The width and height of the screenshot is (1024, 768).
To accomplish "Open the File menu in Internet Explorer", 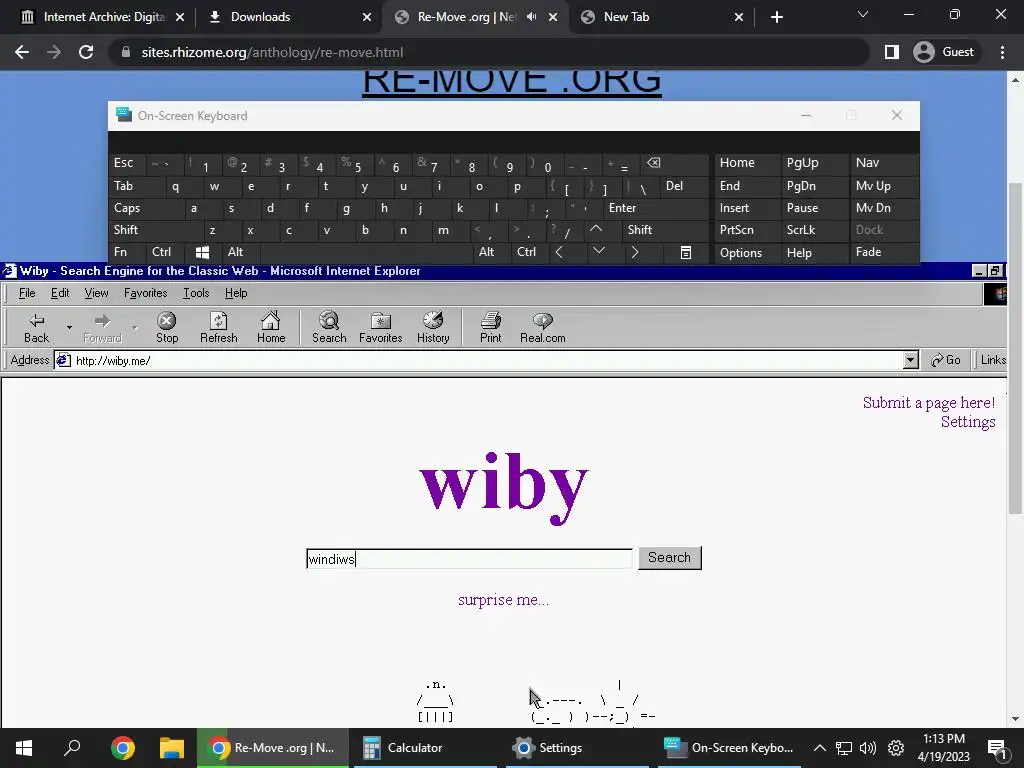I will 27,293.
